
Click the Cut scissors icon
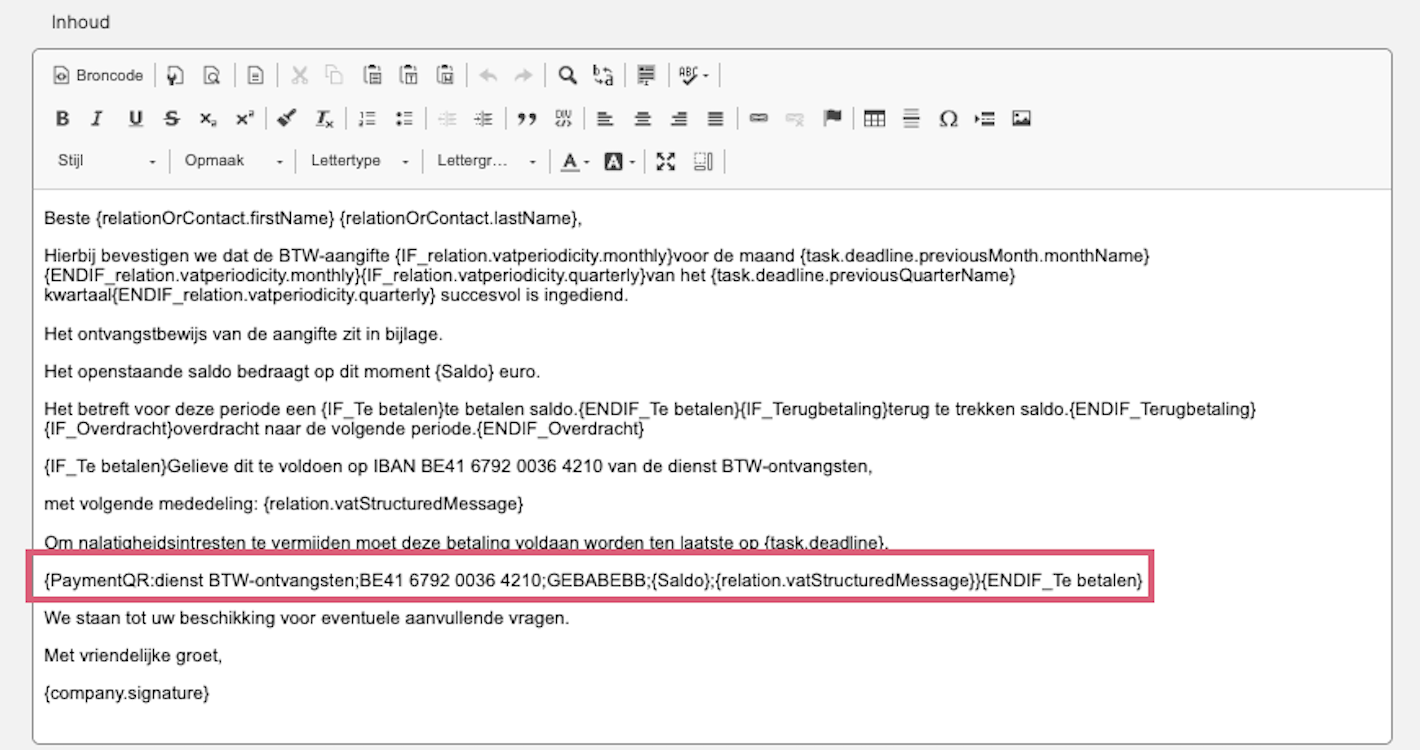(299, 75)
